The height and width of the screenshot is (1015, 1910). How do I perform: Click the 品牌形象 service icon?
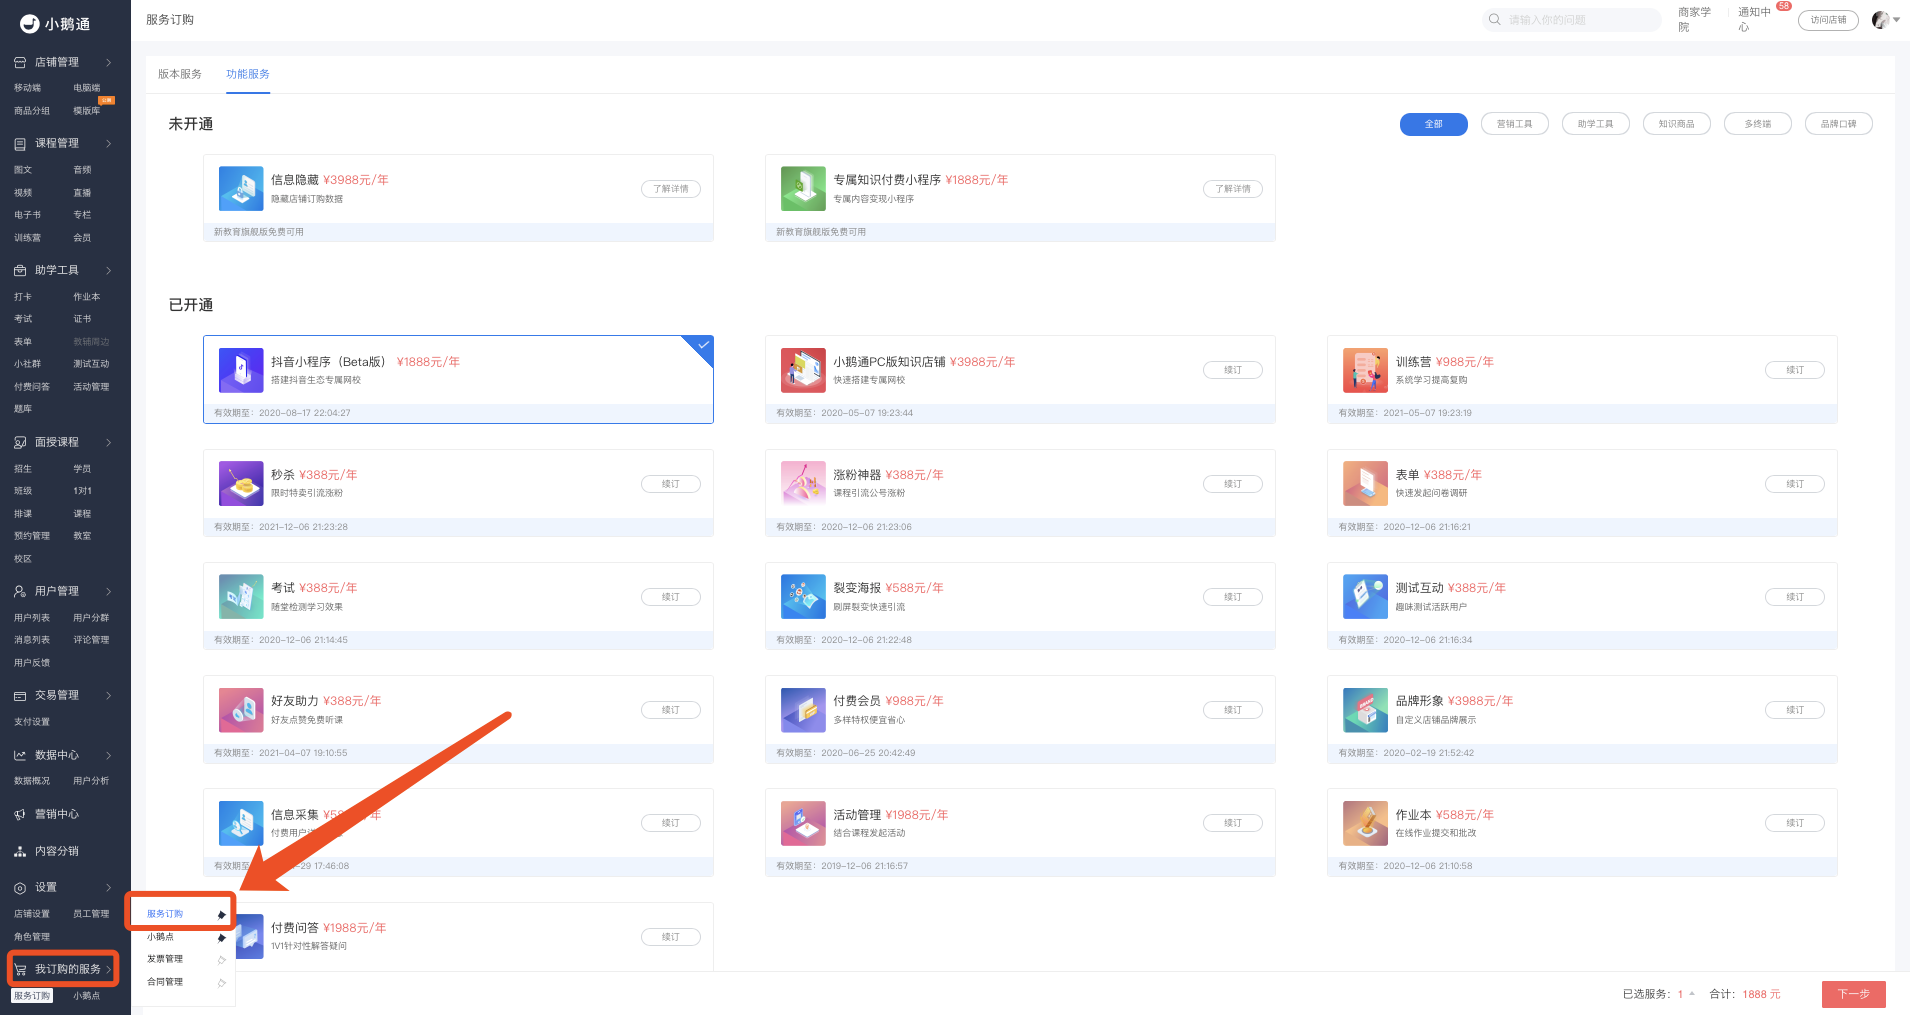coord(1365,710)
